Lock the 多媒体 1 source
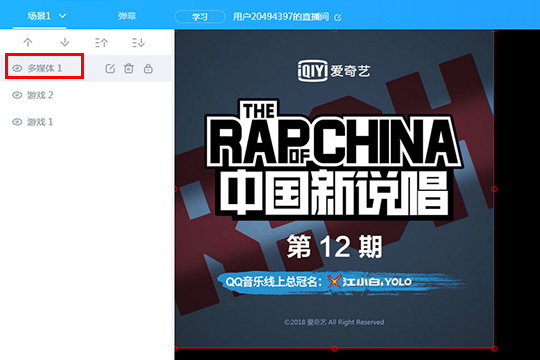 pos(148,68)
